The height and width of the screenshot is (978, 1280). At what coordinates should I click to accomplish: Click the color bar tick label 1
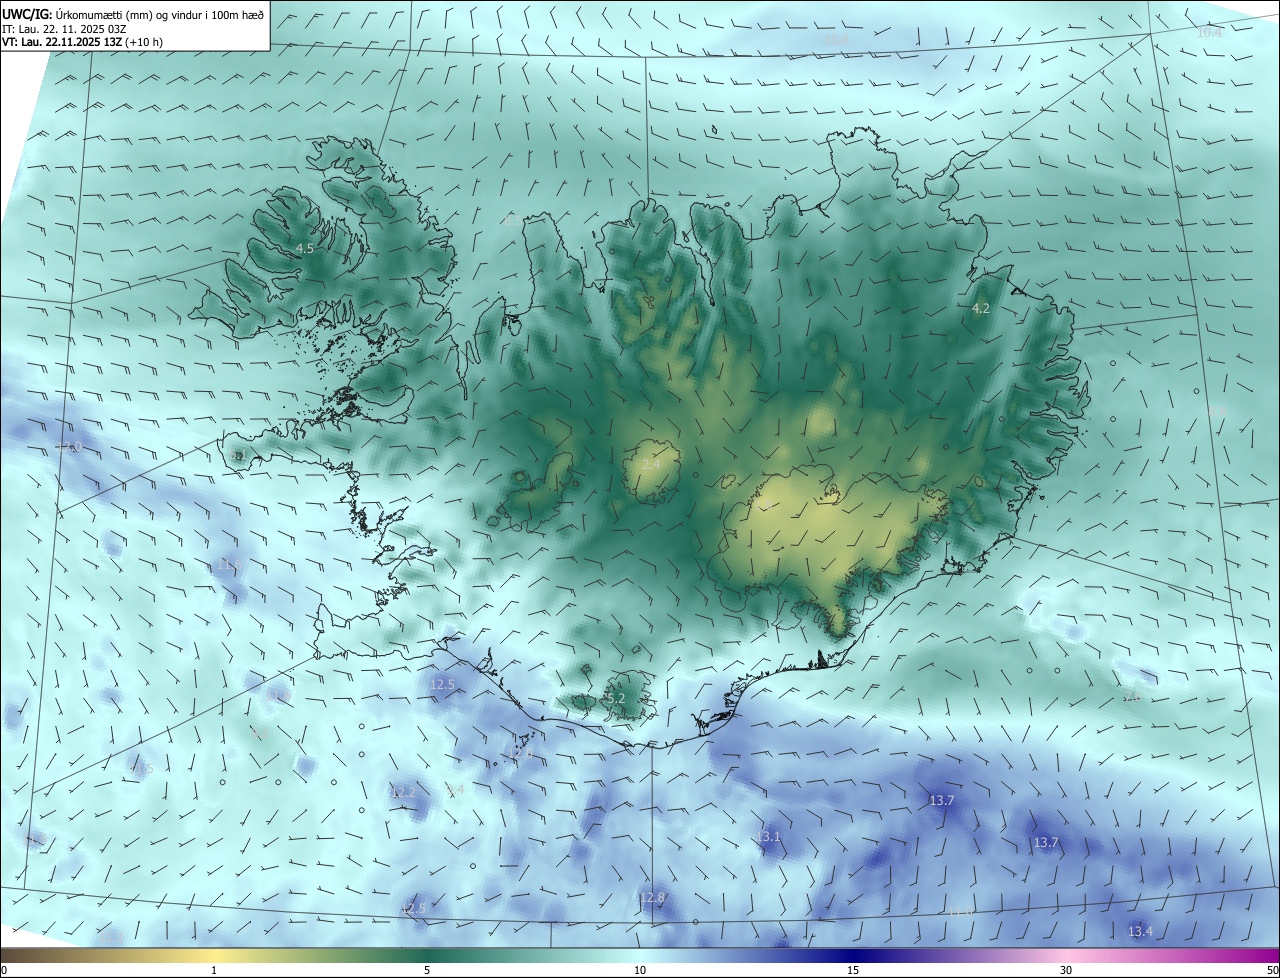click(x=214, y=970)
